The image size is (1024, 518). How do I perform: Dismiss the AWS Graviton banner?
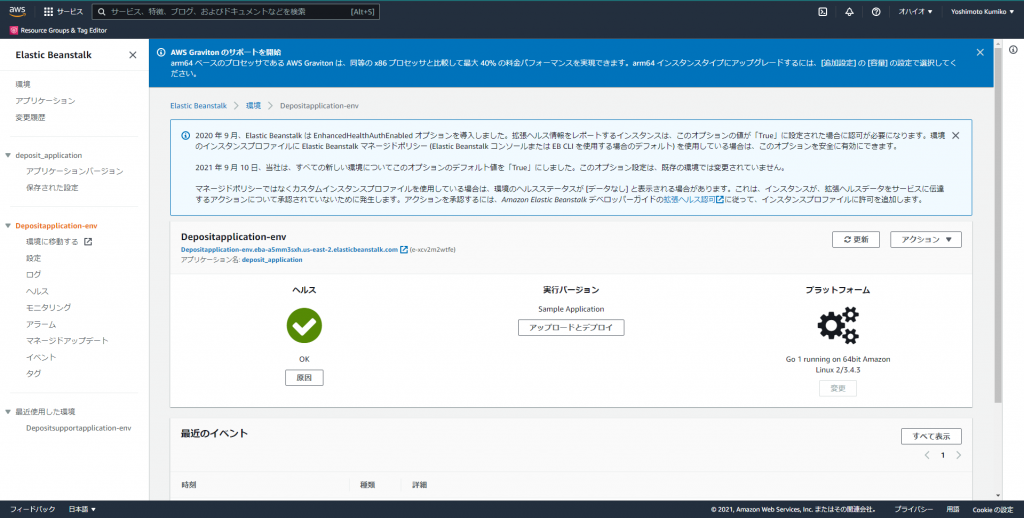(980, 52)
